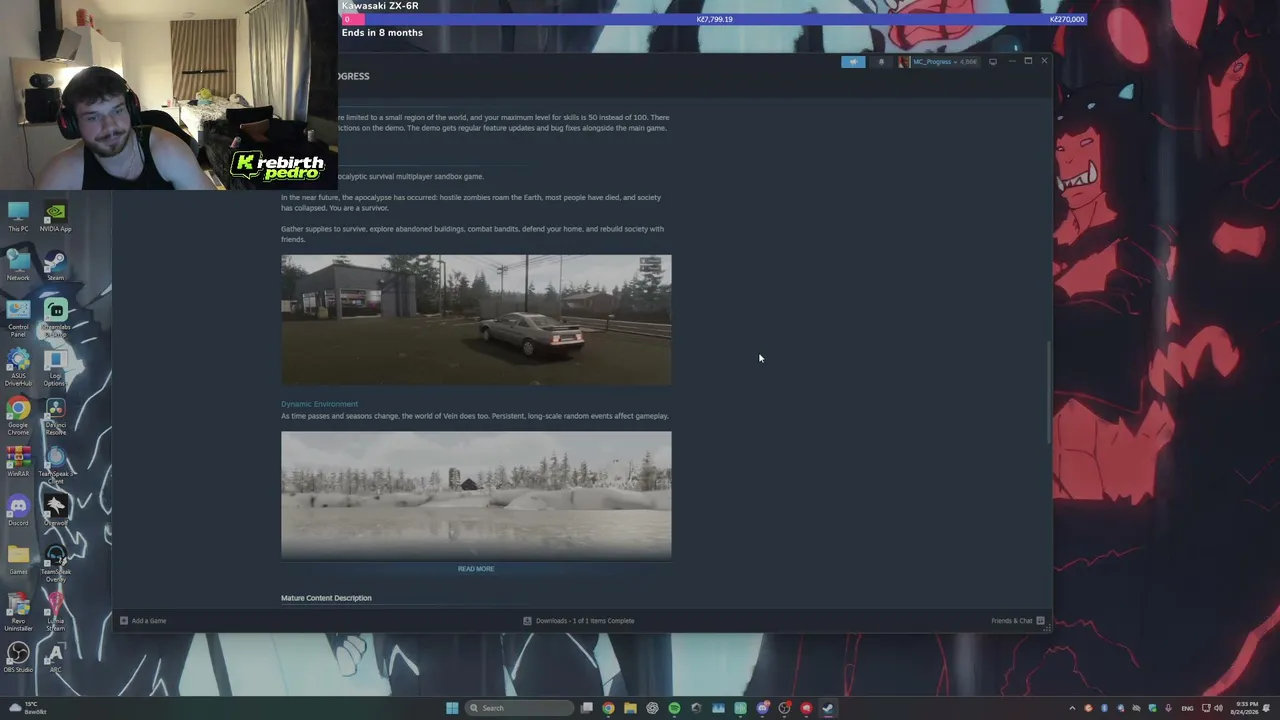This screenshot has height=720, width=1280.
Task: Switch to Steam on the taskbar
Action: 828,708
